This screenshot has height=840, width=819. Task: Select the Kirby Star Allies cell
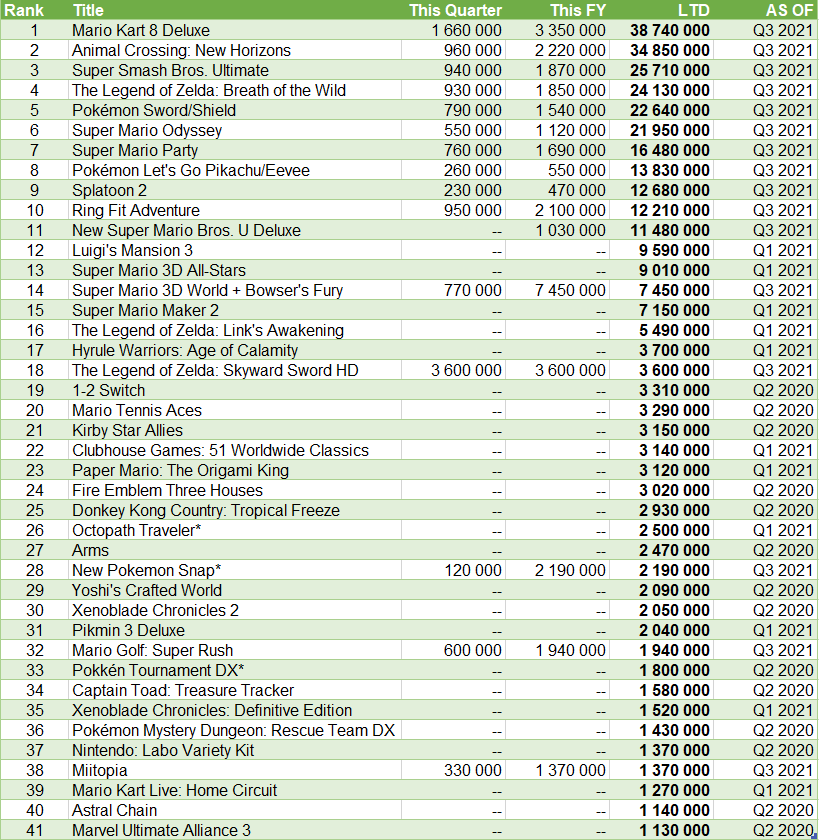click(235, 430)
